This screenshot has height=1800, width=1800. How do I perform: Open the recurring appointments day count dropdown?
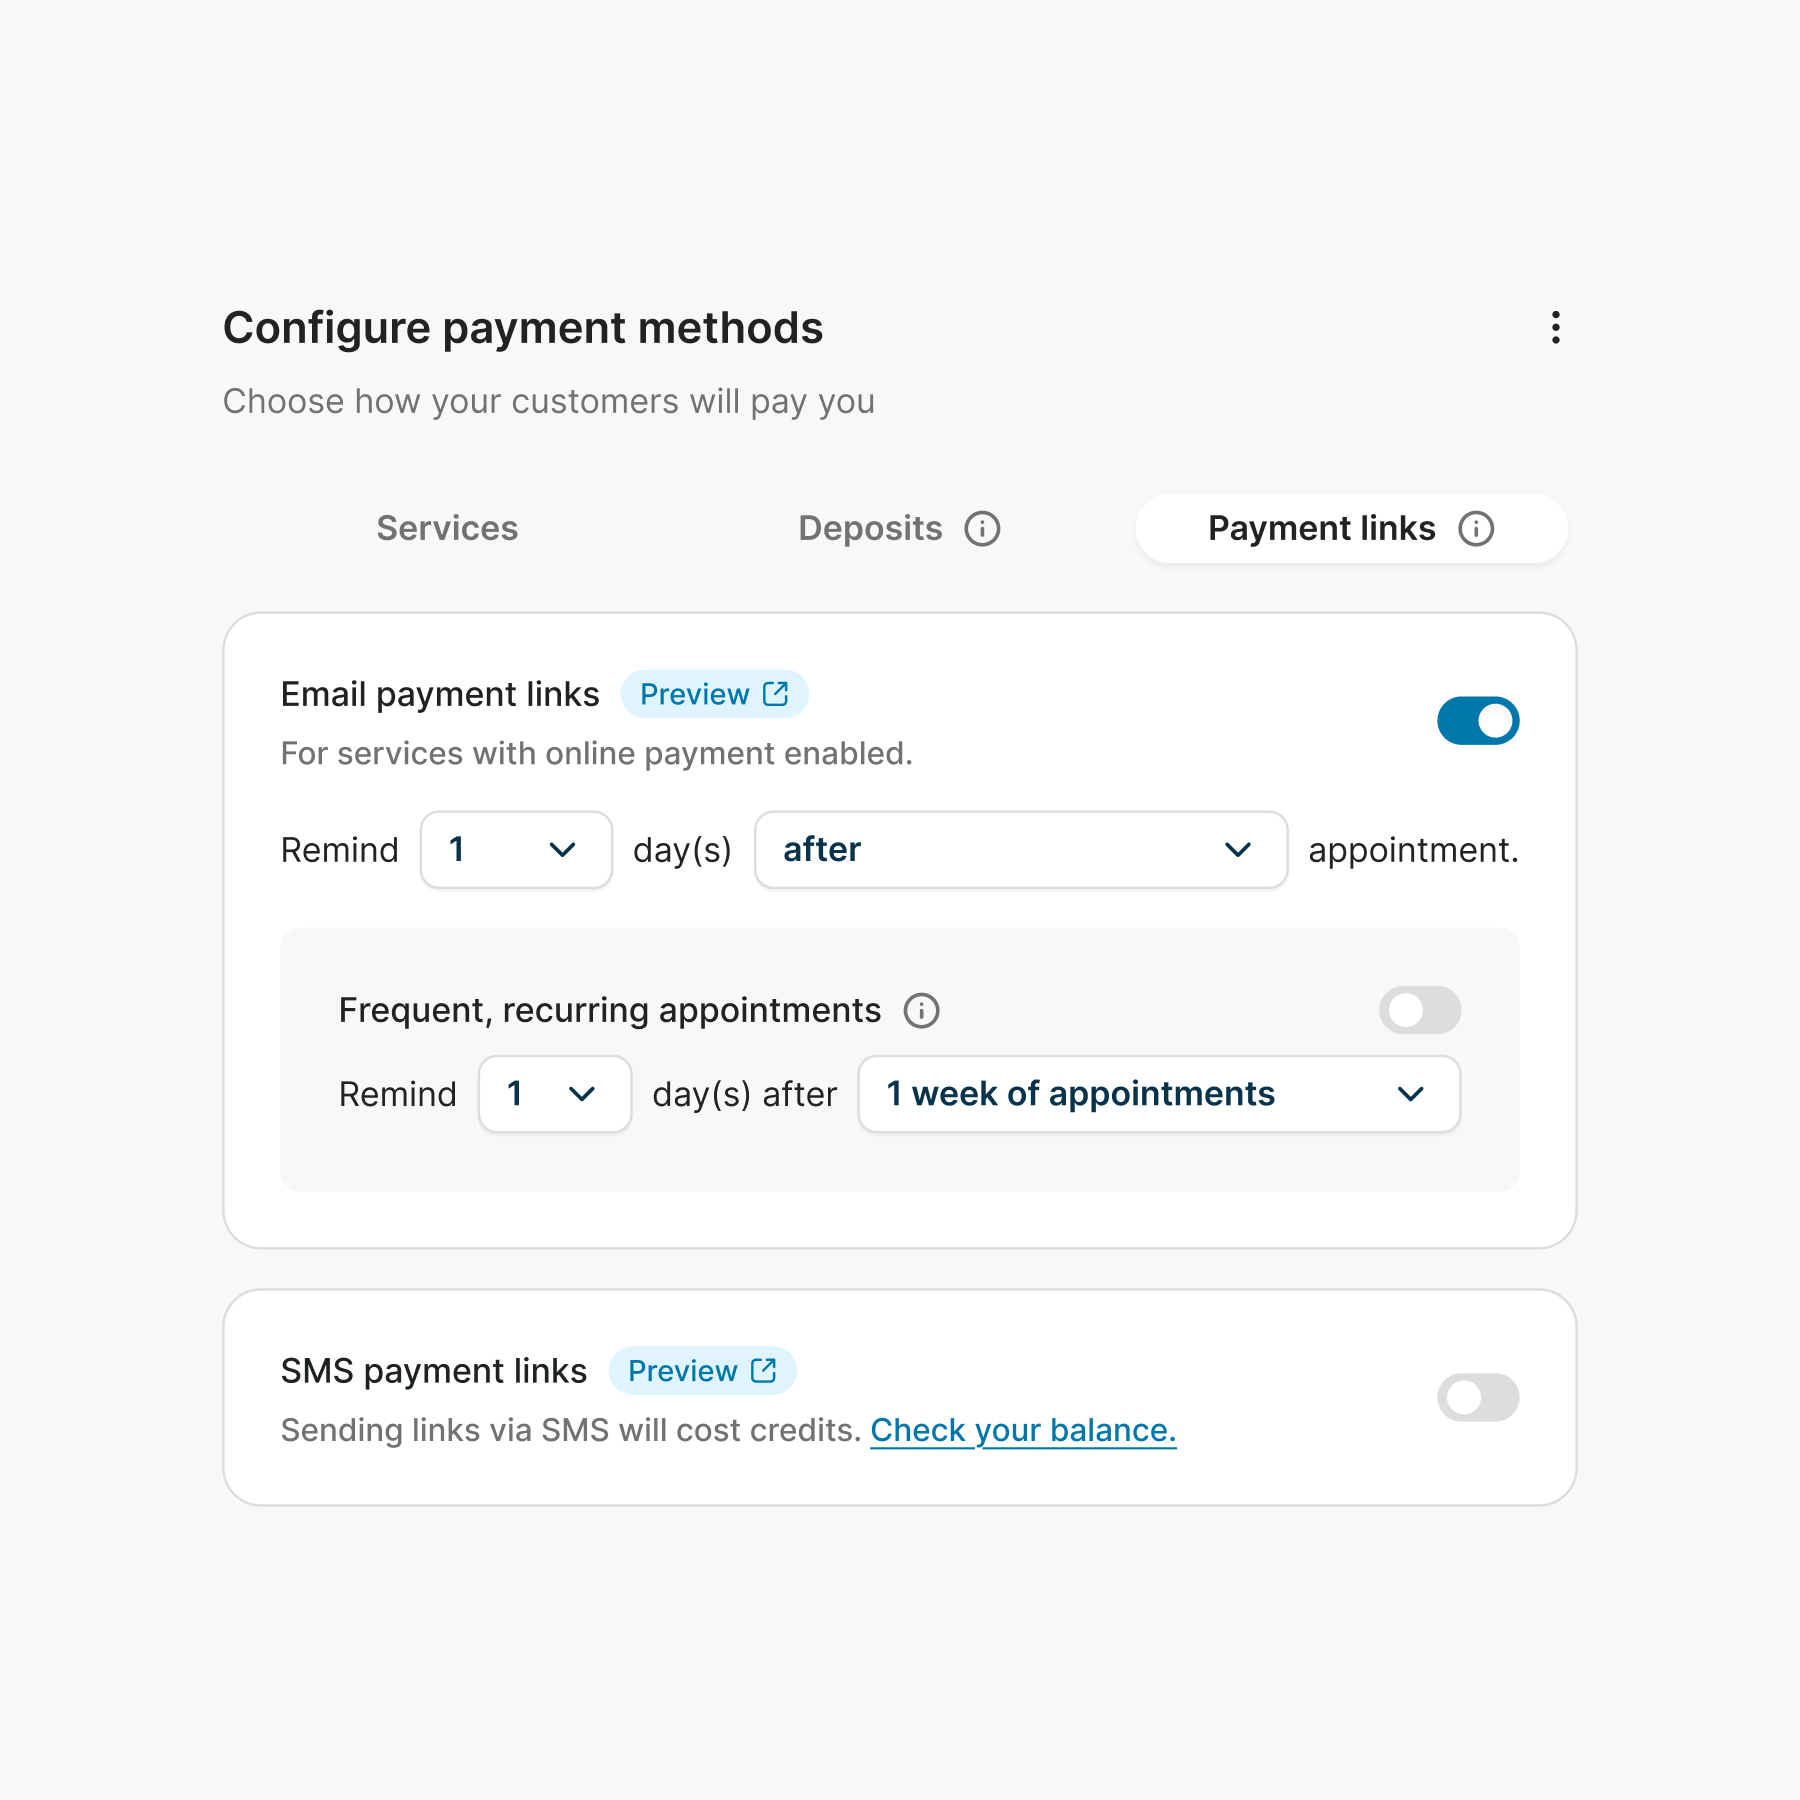coord(553,1094)
